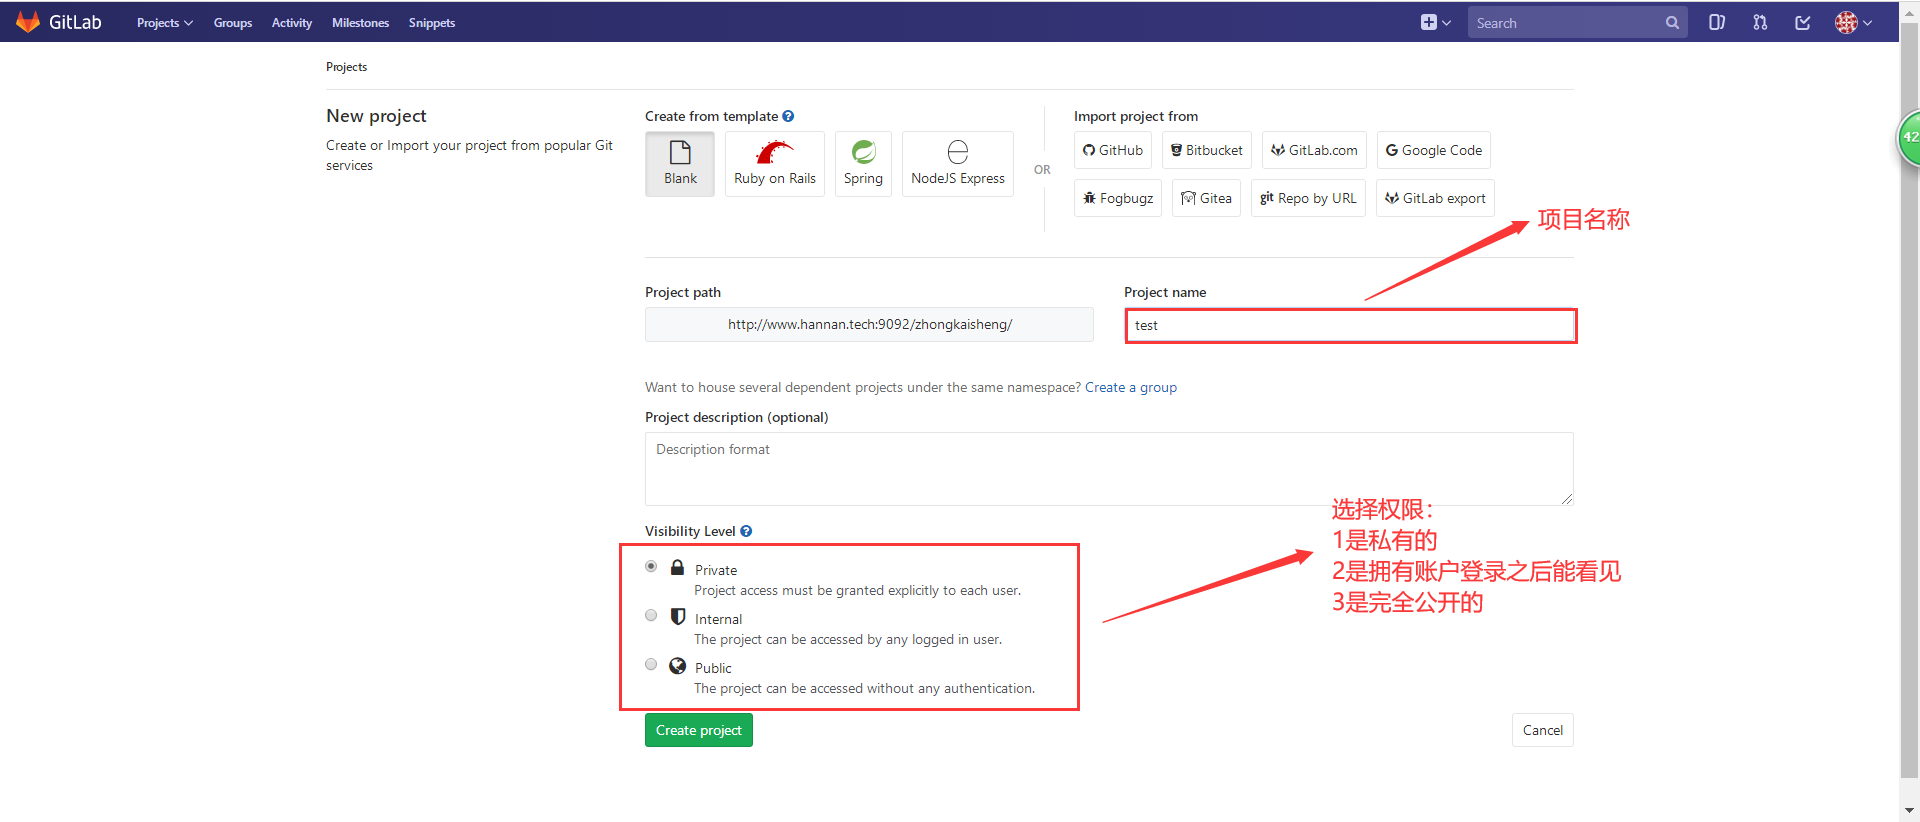Click the Cancel button
Viewport: 1920px width, 822px height.
tap(1542, 730)
